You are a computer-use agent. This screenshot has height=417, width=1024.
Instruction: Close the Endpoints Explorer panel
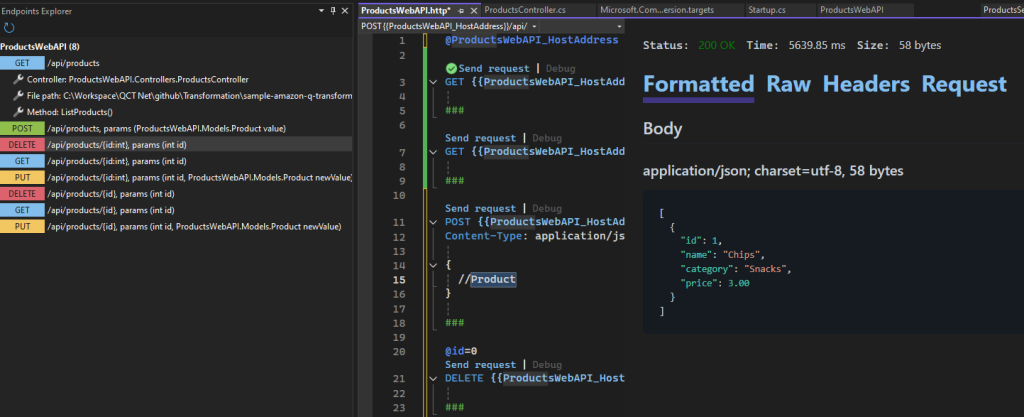click(345, 11)
